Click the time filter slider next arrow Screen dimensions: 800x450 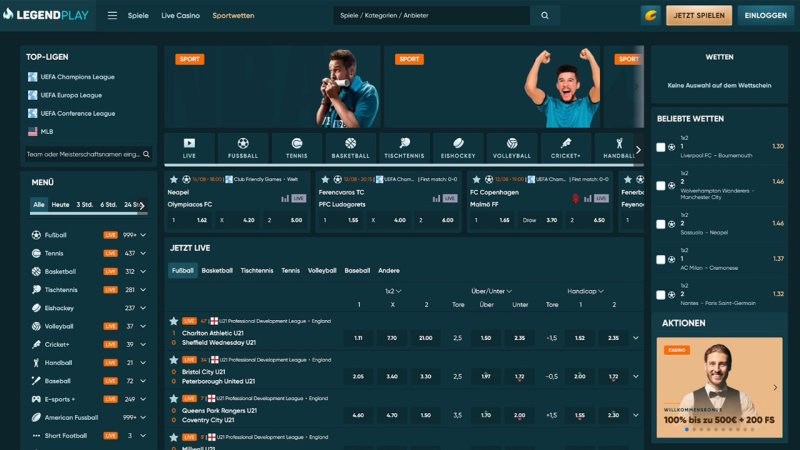[143, 205]
